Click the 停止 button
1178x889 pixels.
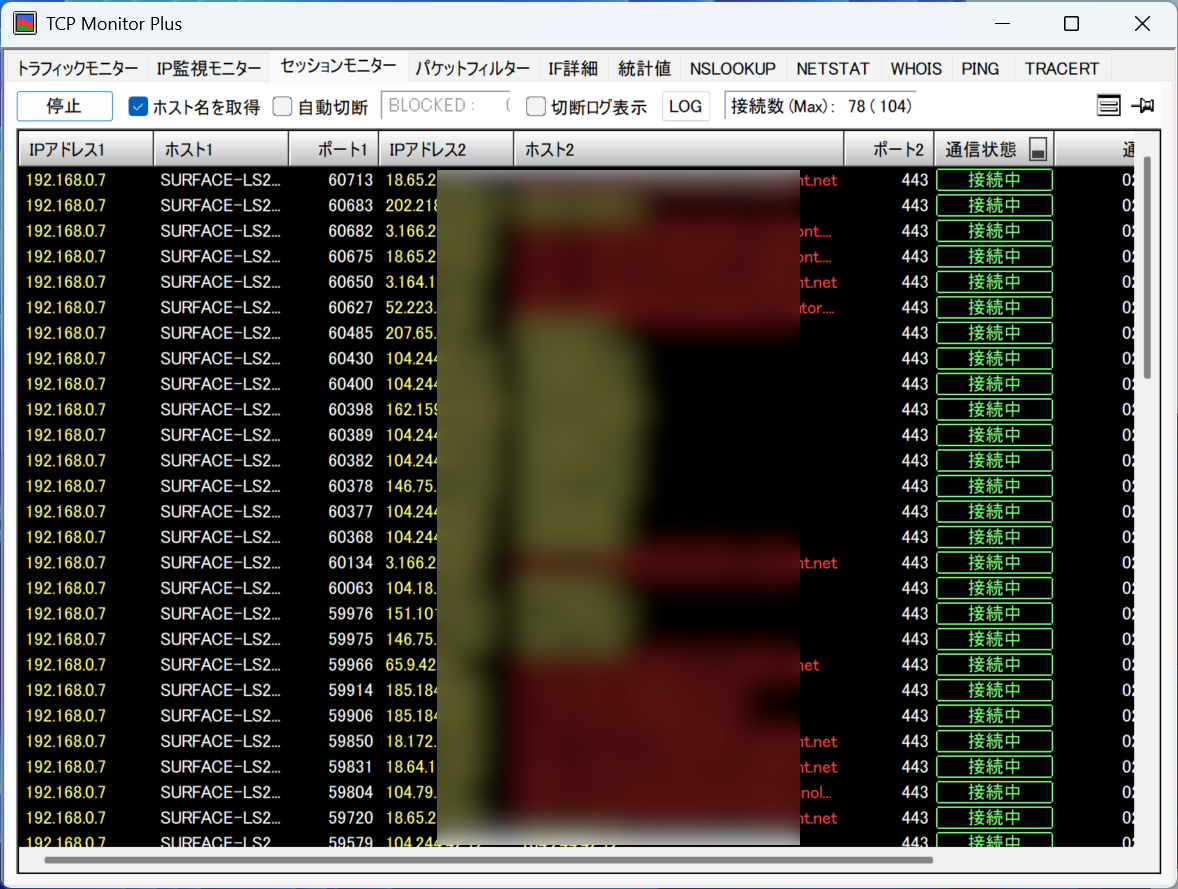click(x=65, y=106)
